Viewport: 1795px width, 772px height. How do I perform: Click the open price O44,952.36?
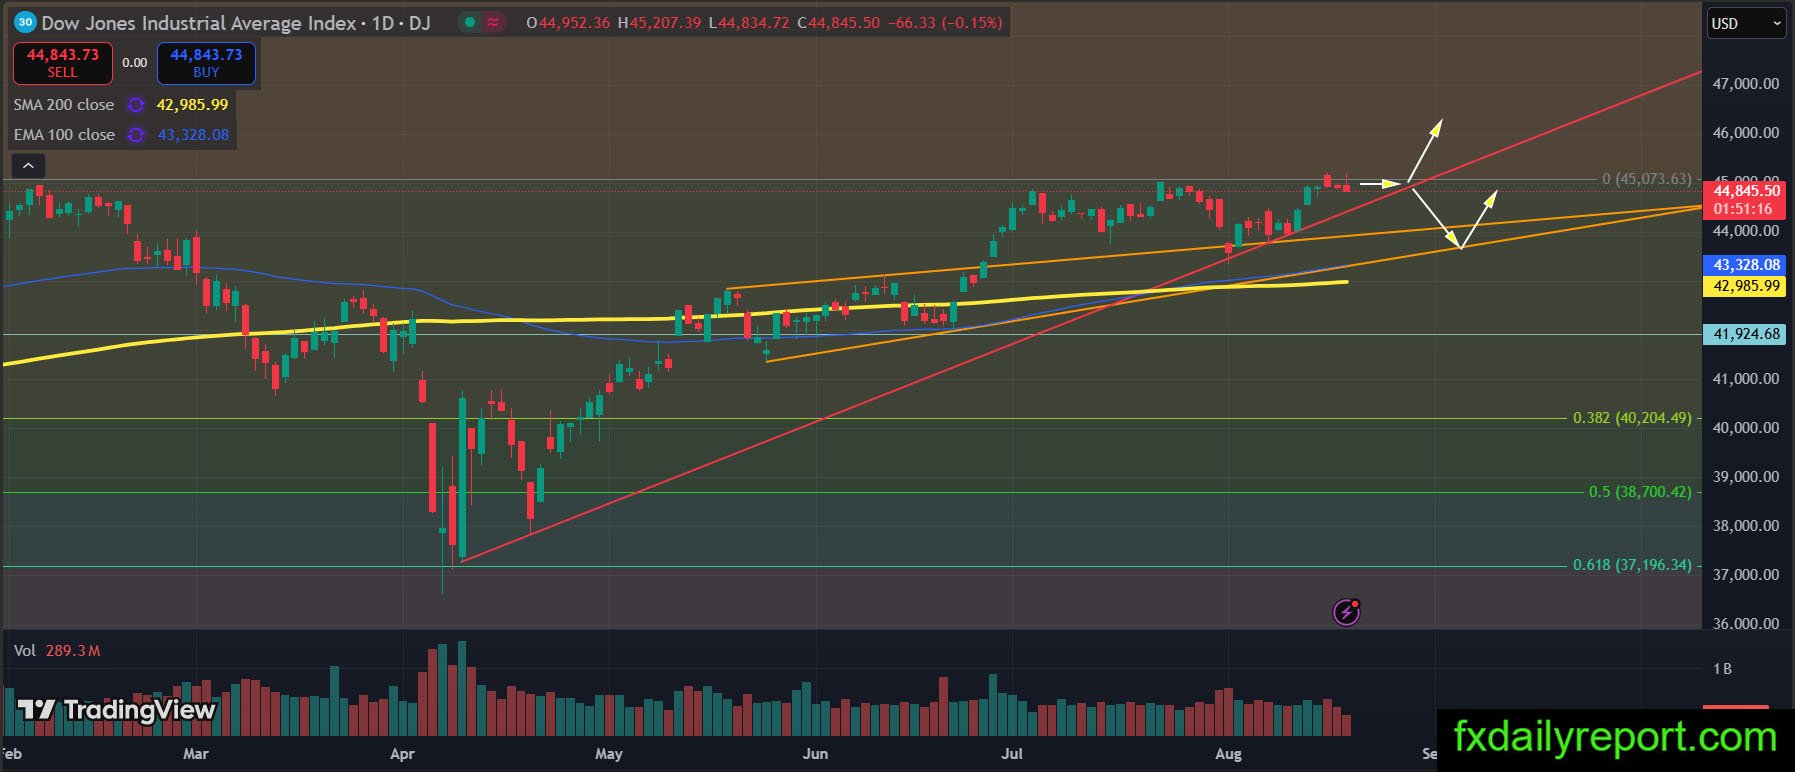568,23
